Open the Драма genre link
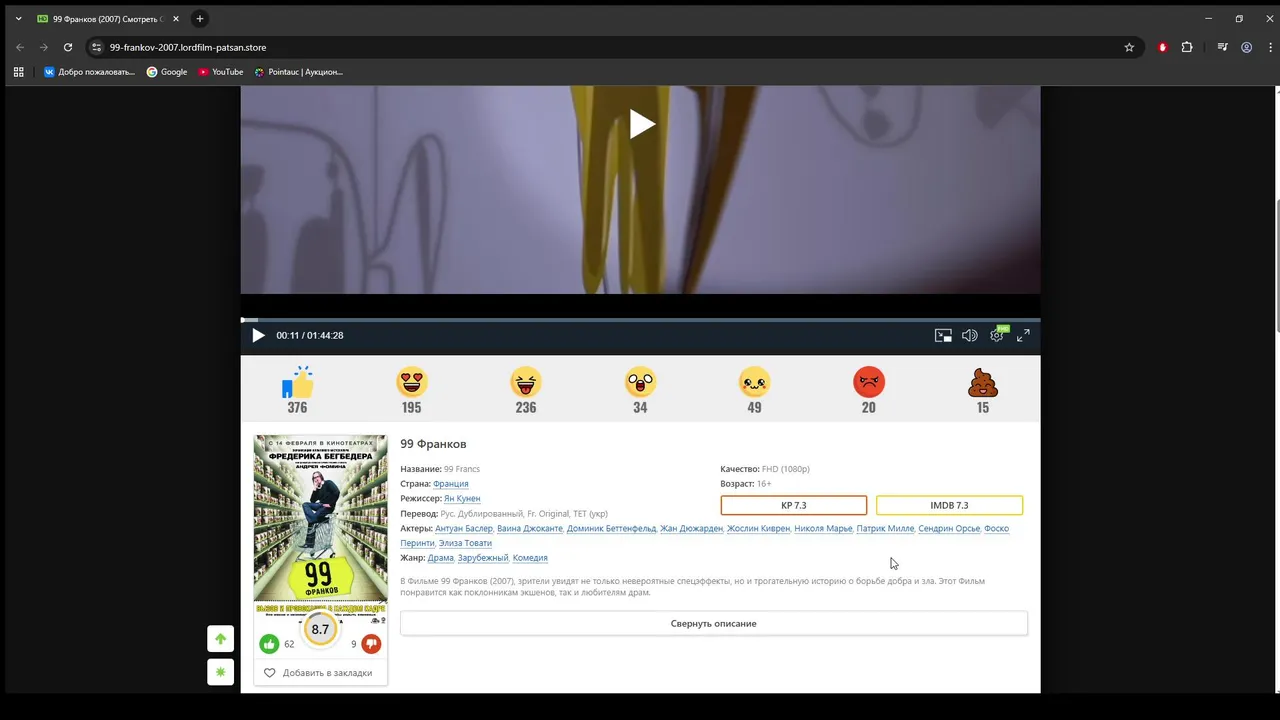The height and width of the screenshot is (720, 1280). click(440, 558)
